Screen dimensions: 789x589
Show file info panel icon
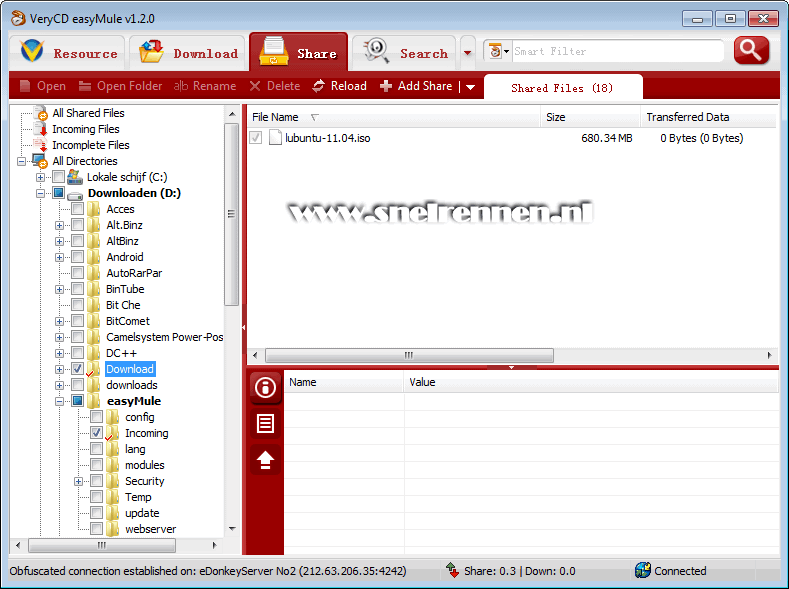point(265,388)
